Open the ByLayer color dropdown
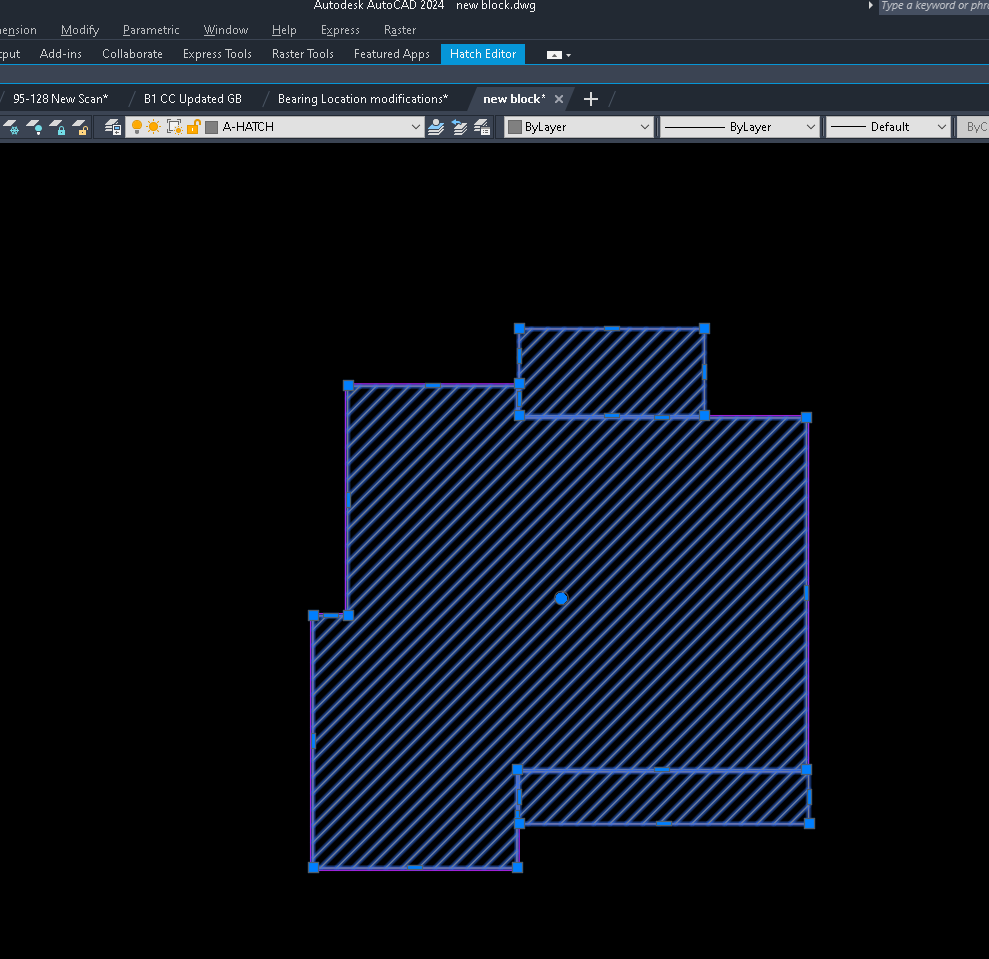This screenshot has height=959, width=989. pyautogui.click(x=579, y=127)
